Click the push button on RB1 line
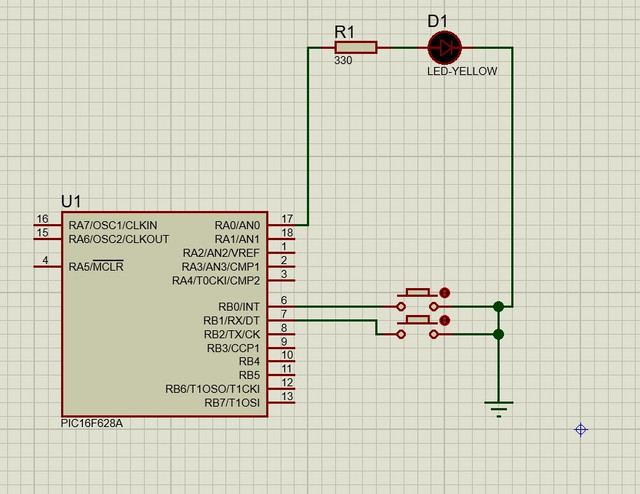Screen dimensions: 640x494 point(418,327)
